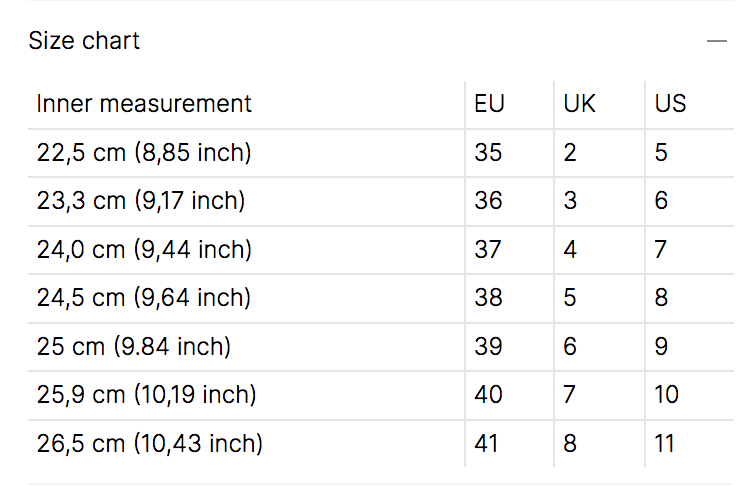This screenshot has height=486, width=746.
Task: Click the 22,5 cm measurement cell
Action: [144, 153]
